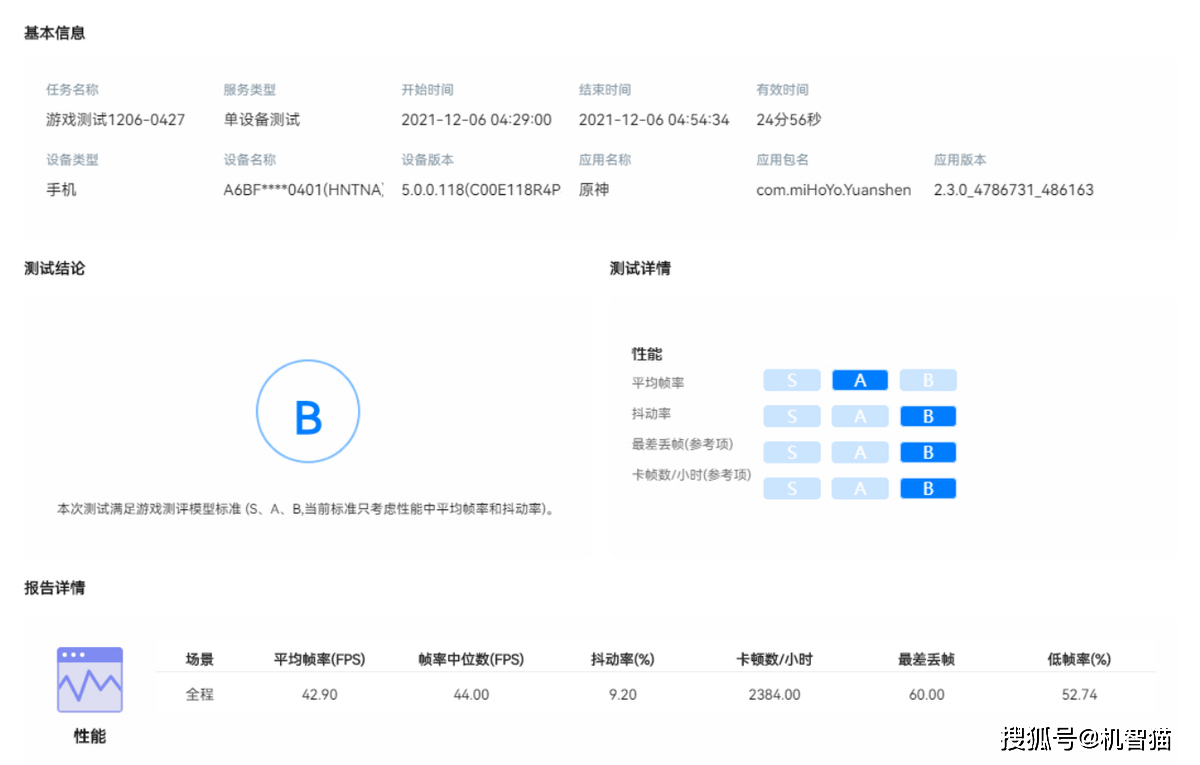Click the 服务类型 field label
The image size is (1200, 765).
tap(250, 90)
